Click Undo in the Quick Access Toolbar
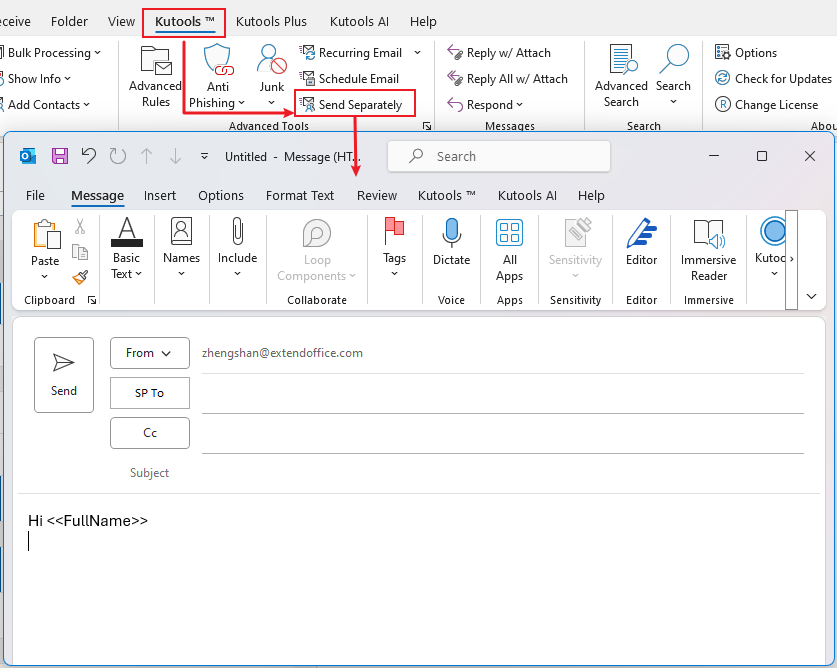837x668 pixels. pos(88,156)
